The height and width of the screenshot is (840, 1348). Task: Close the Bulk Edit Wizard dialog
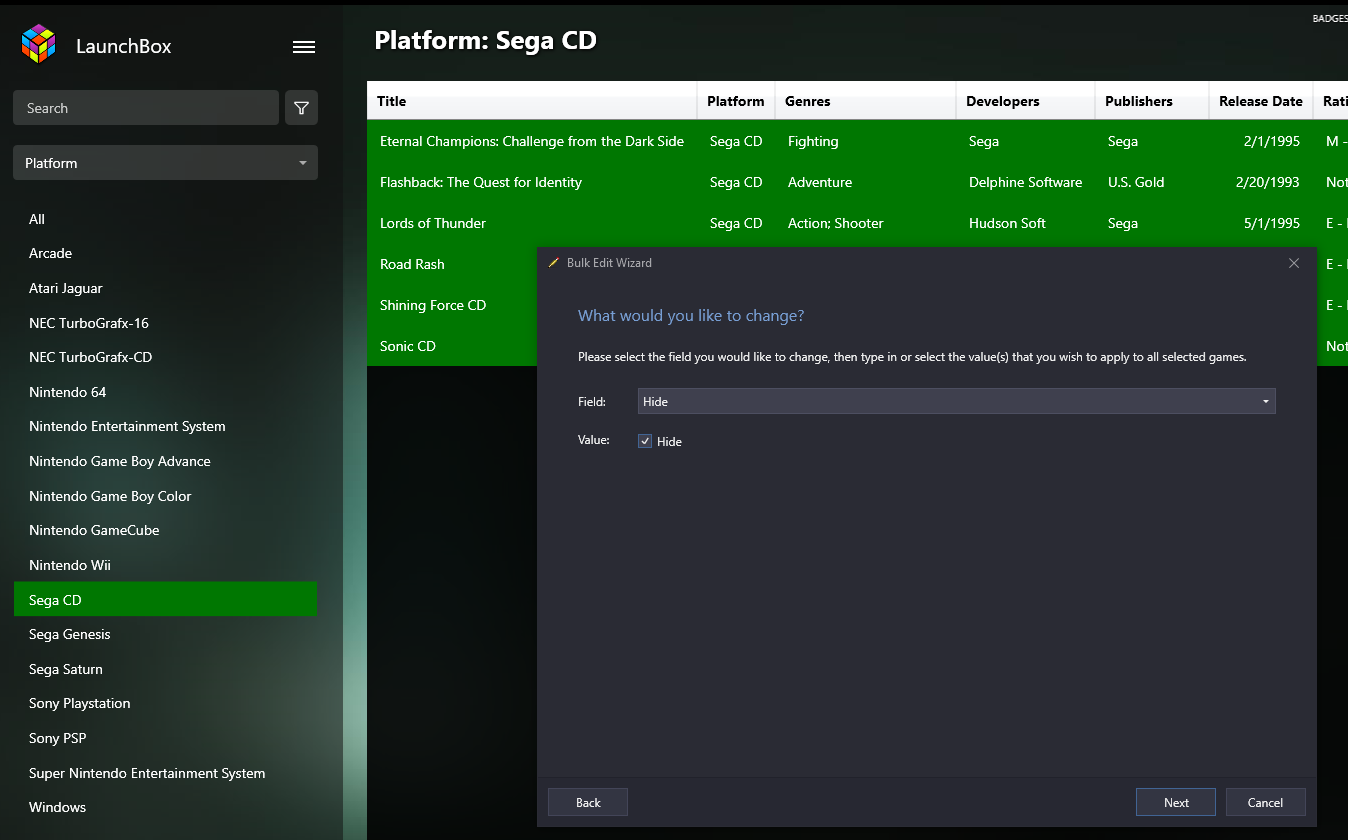[x=1294, y=263]
